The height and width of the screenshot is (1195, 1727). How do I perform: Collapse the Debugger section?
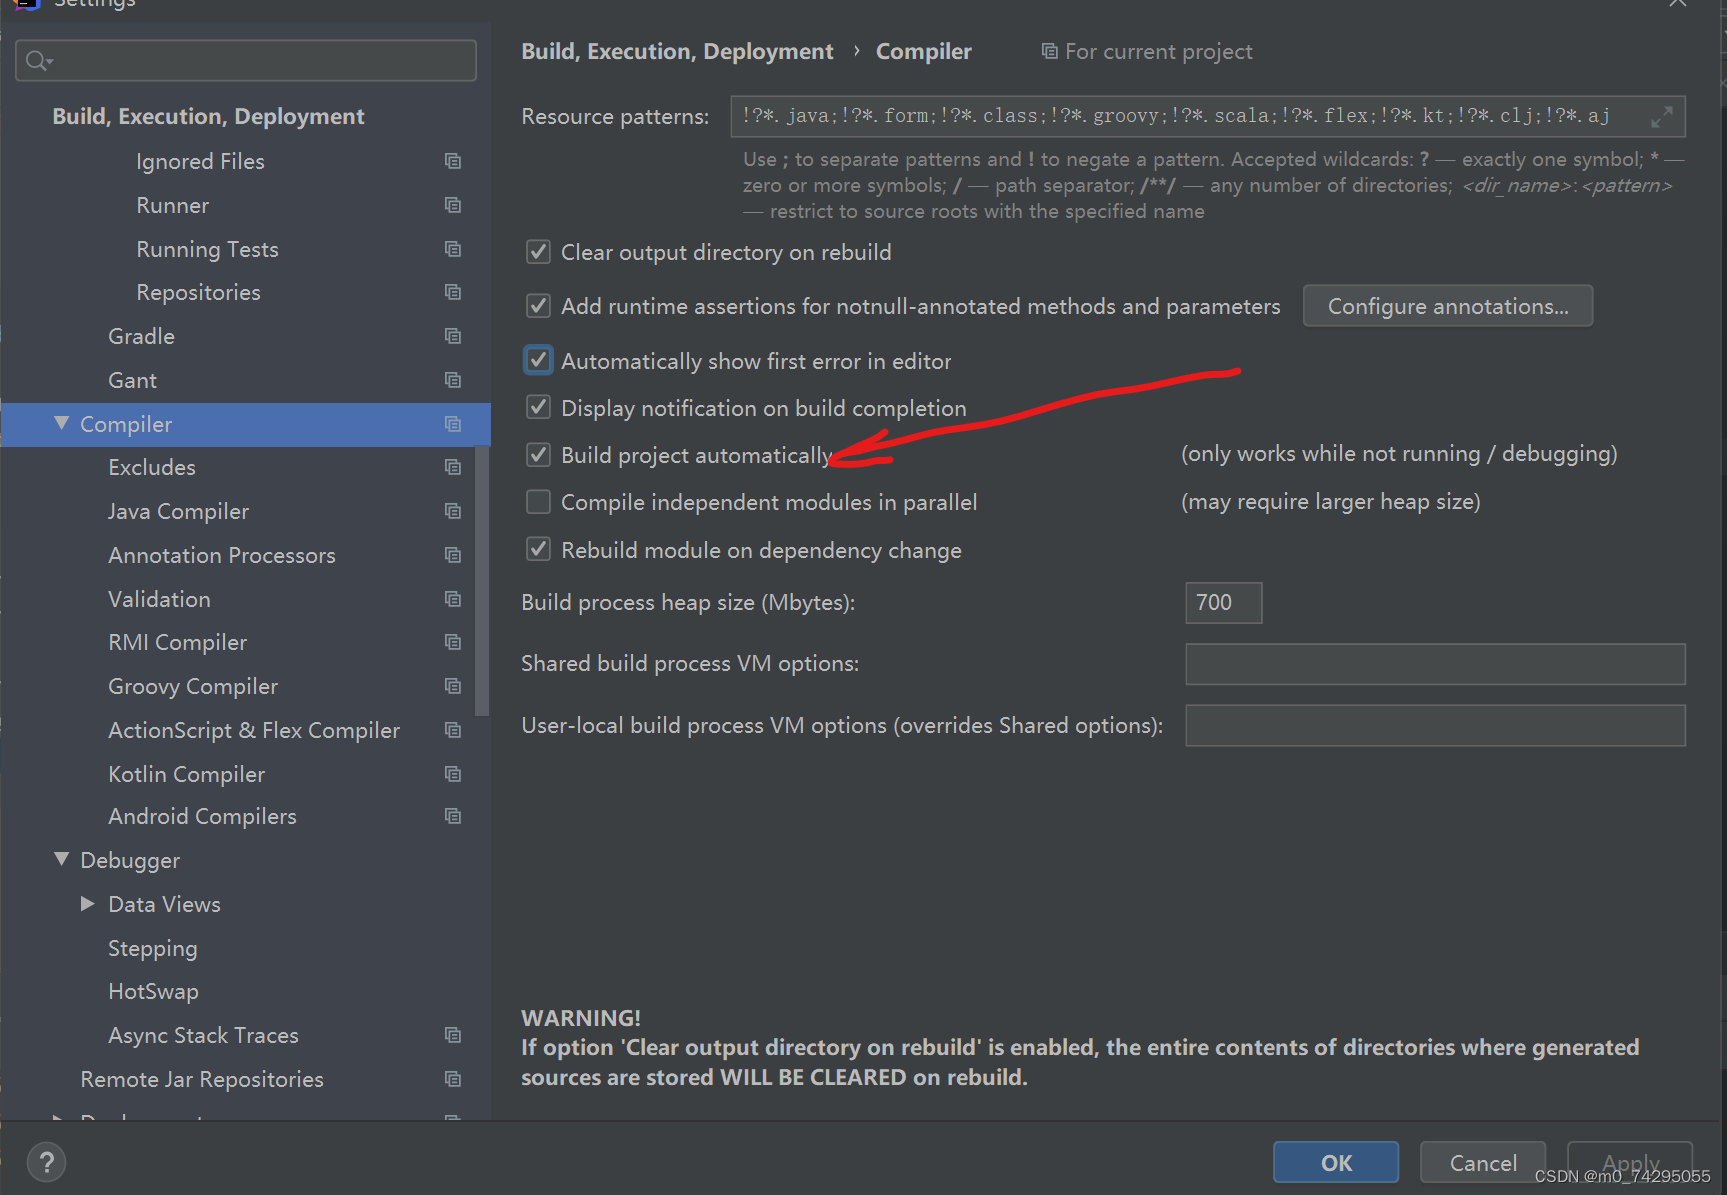tap(61, 859)
